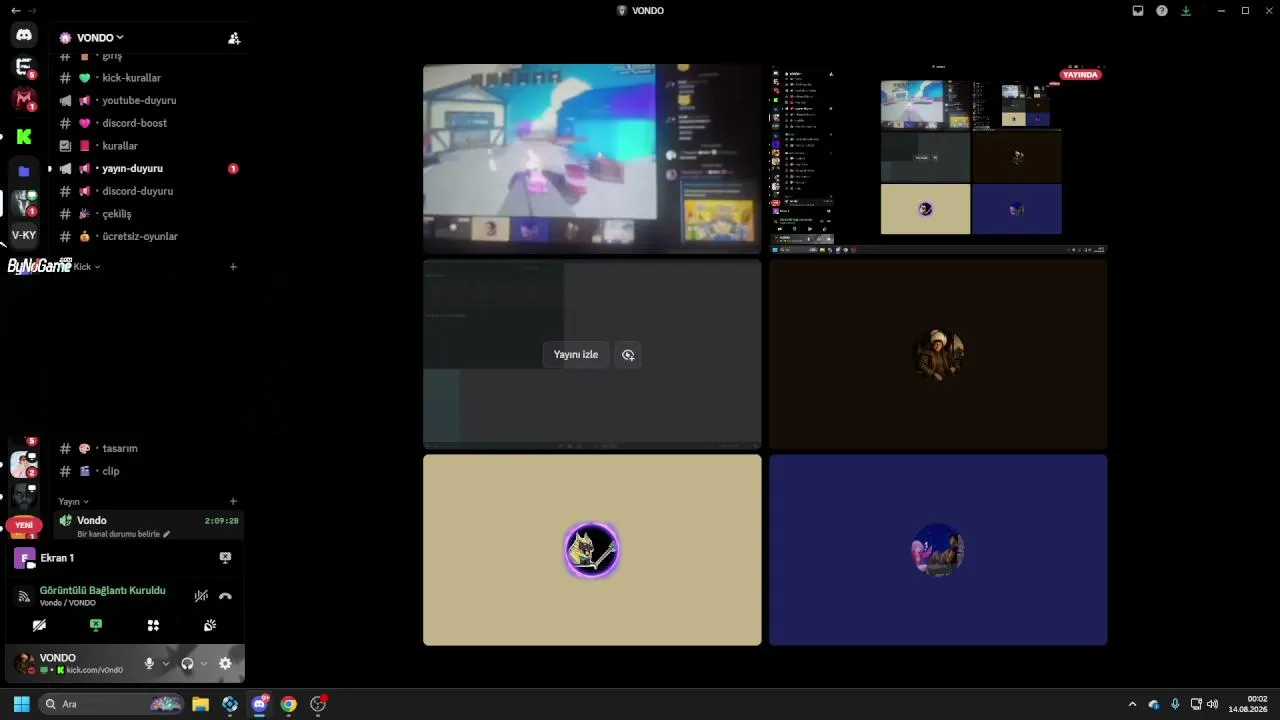
Task: Open yayın-duyuru announcement channel
Action: click(x=147, y=169)
